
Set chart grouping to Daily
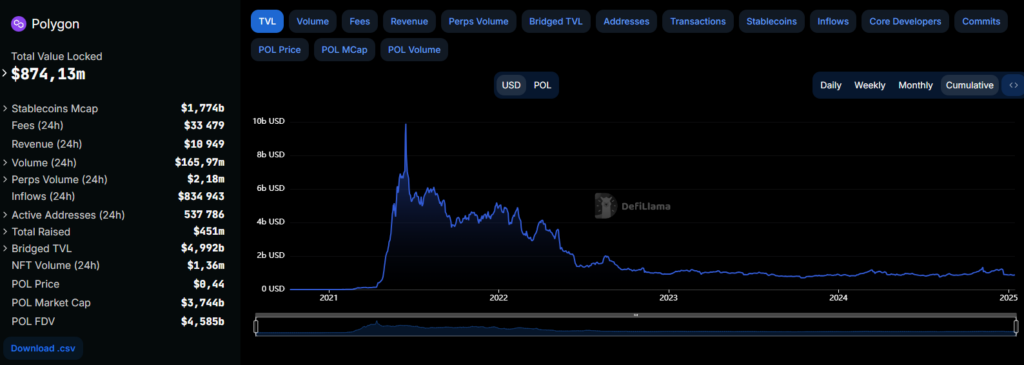pos(831,86)
